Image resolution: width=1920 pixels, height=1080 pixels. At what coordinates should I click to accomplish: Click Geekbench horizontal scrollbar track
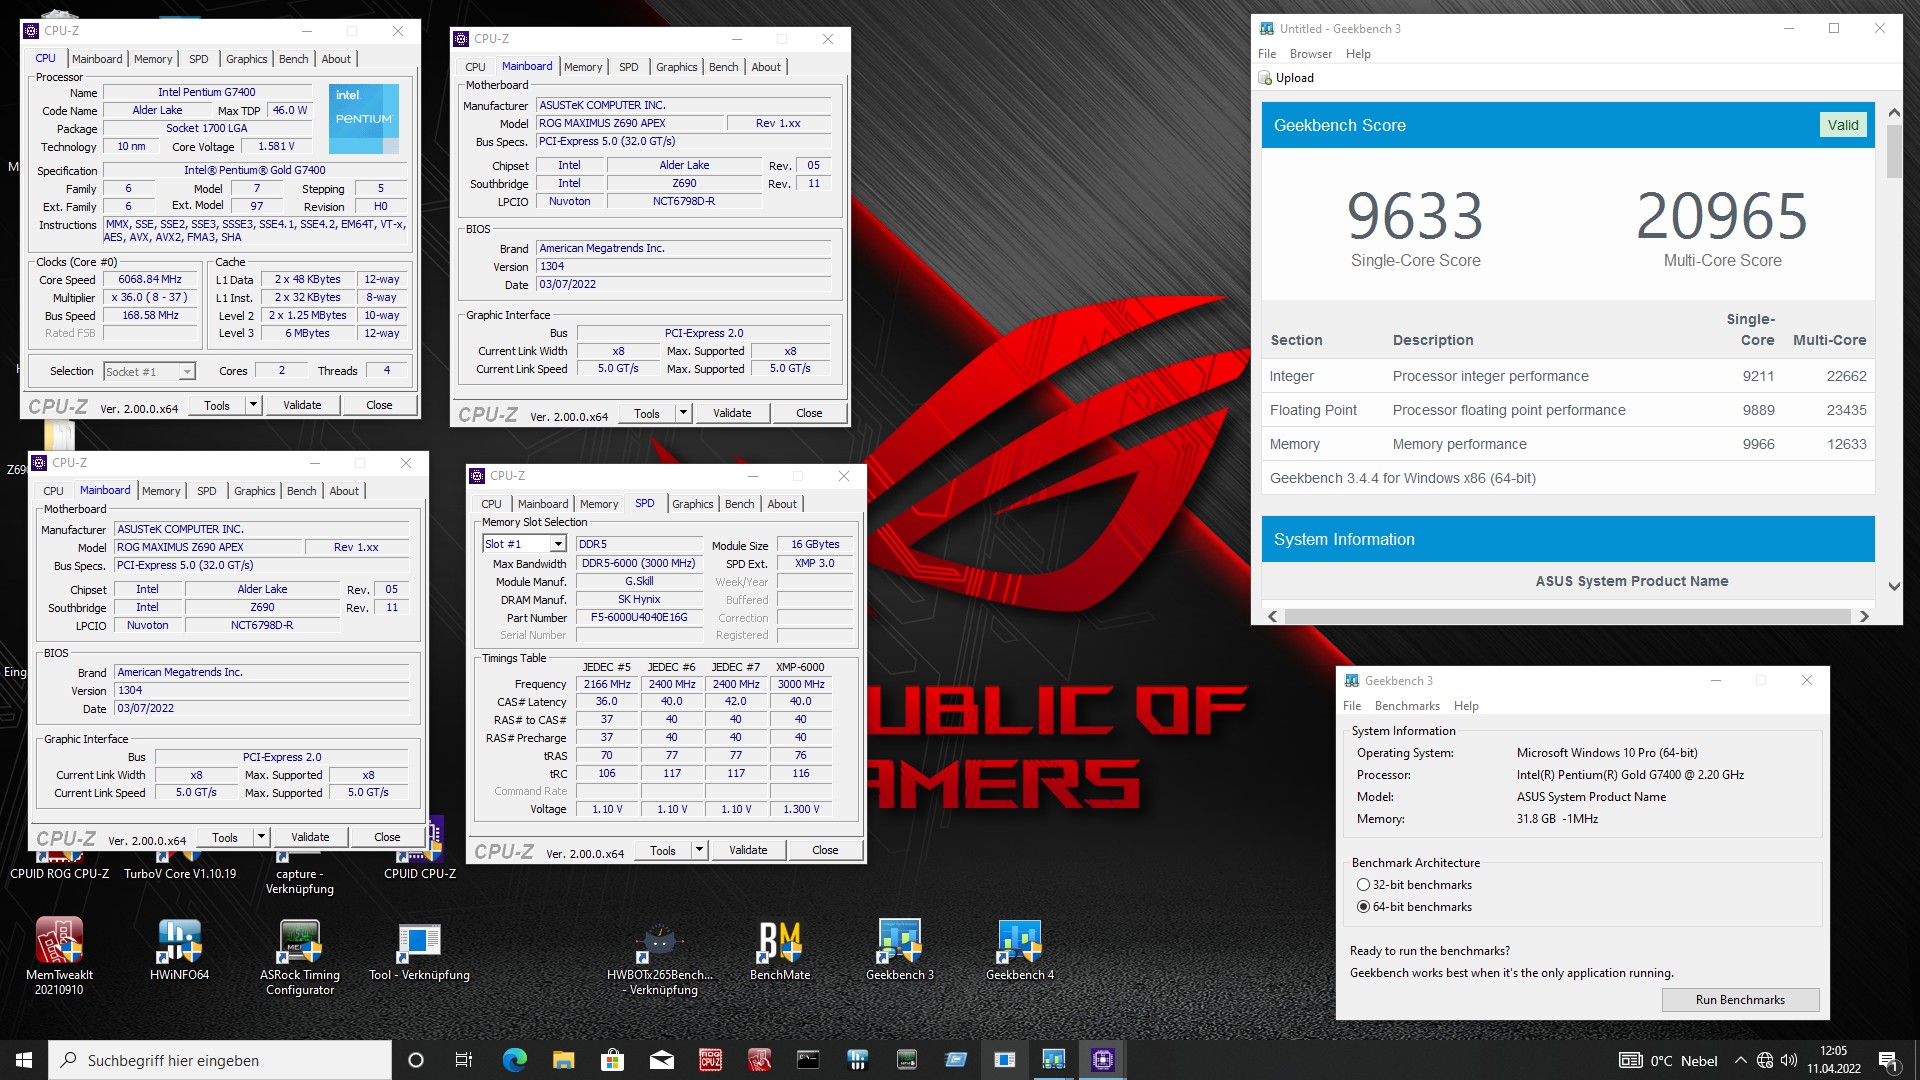(x=1568, y=616)
